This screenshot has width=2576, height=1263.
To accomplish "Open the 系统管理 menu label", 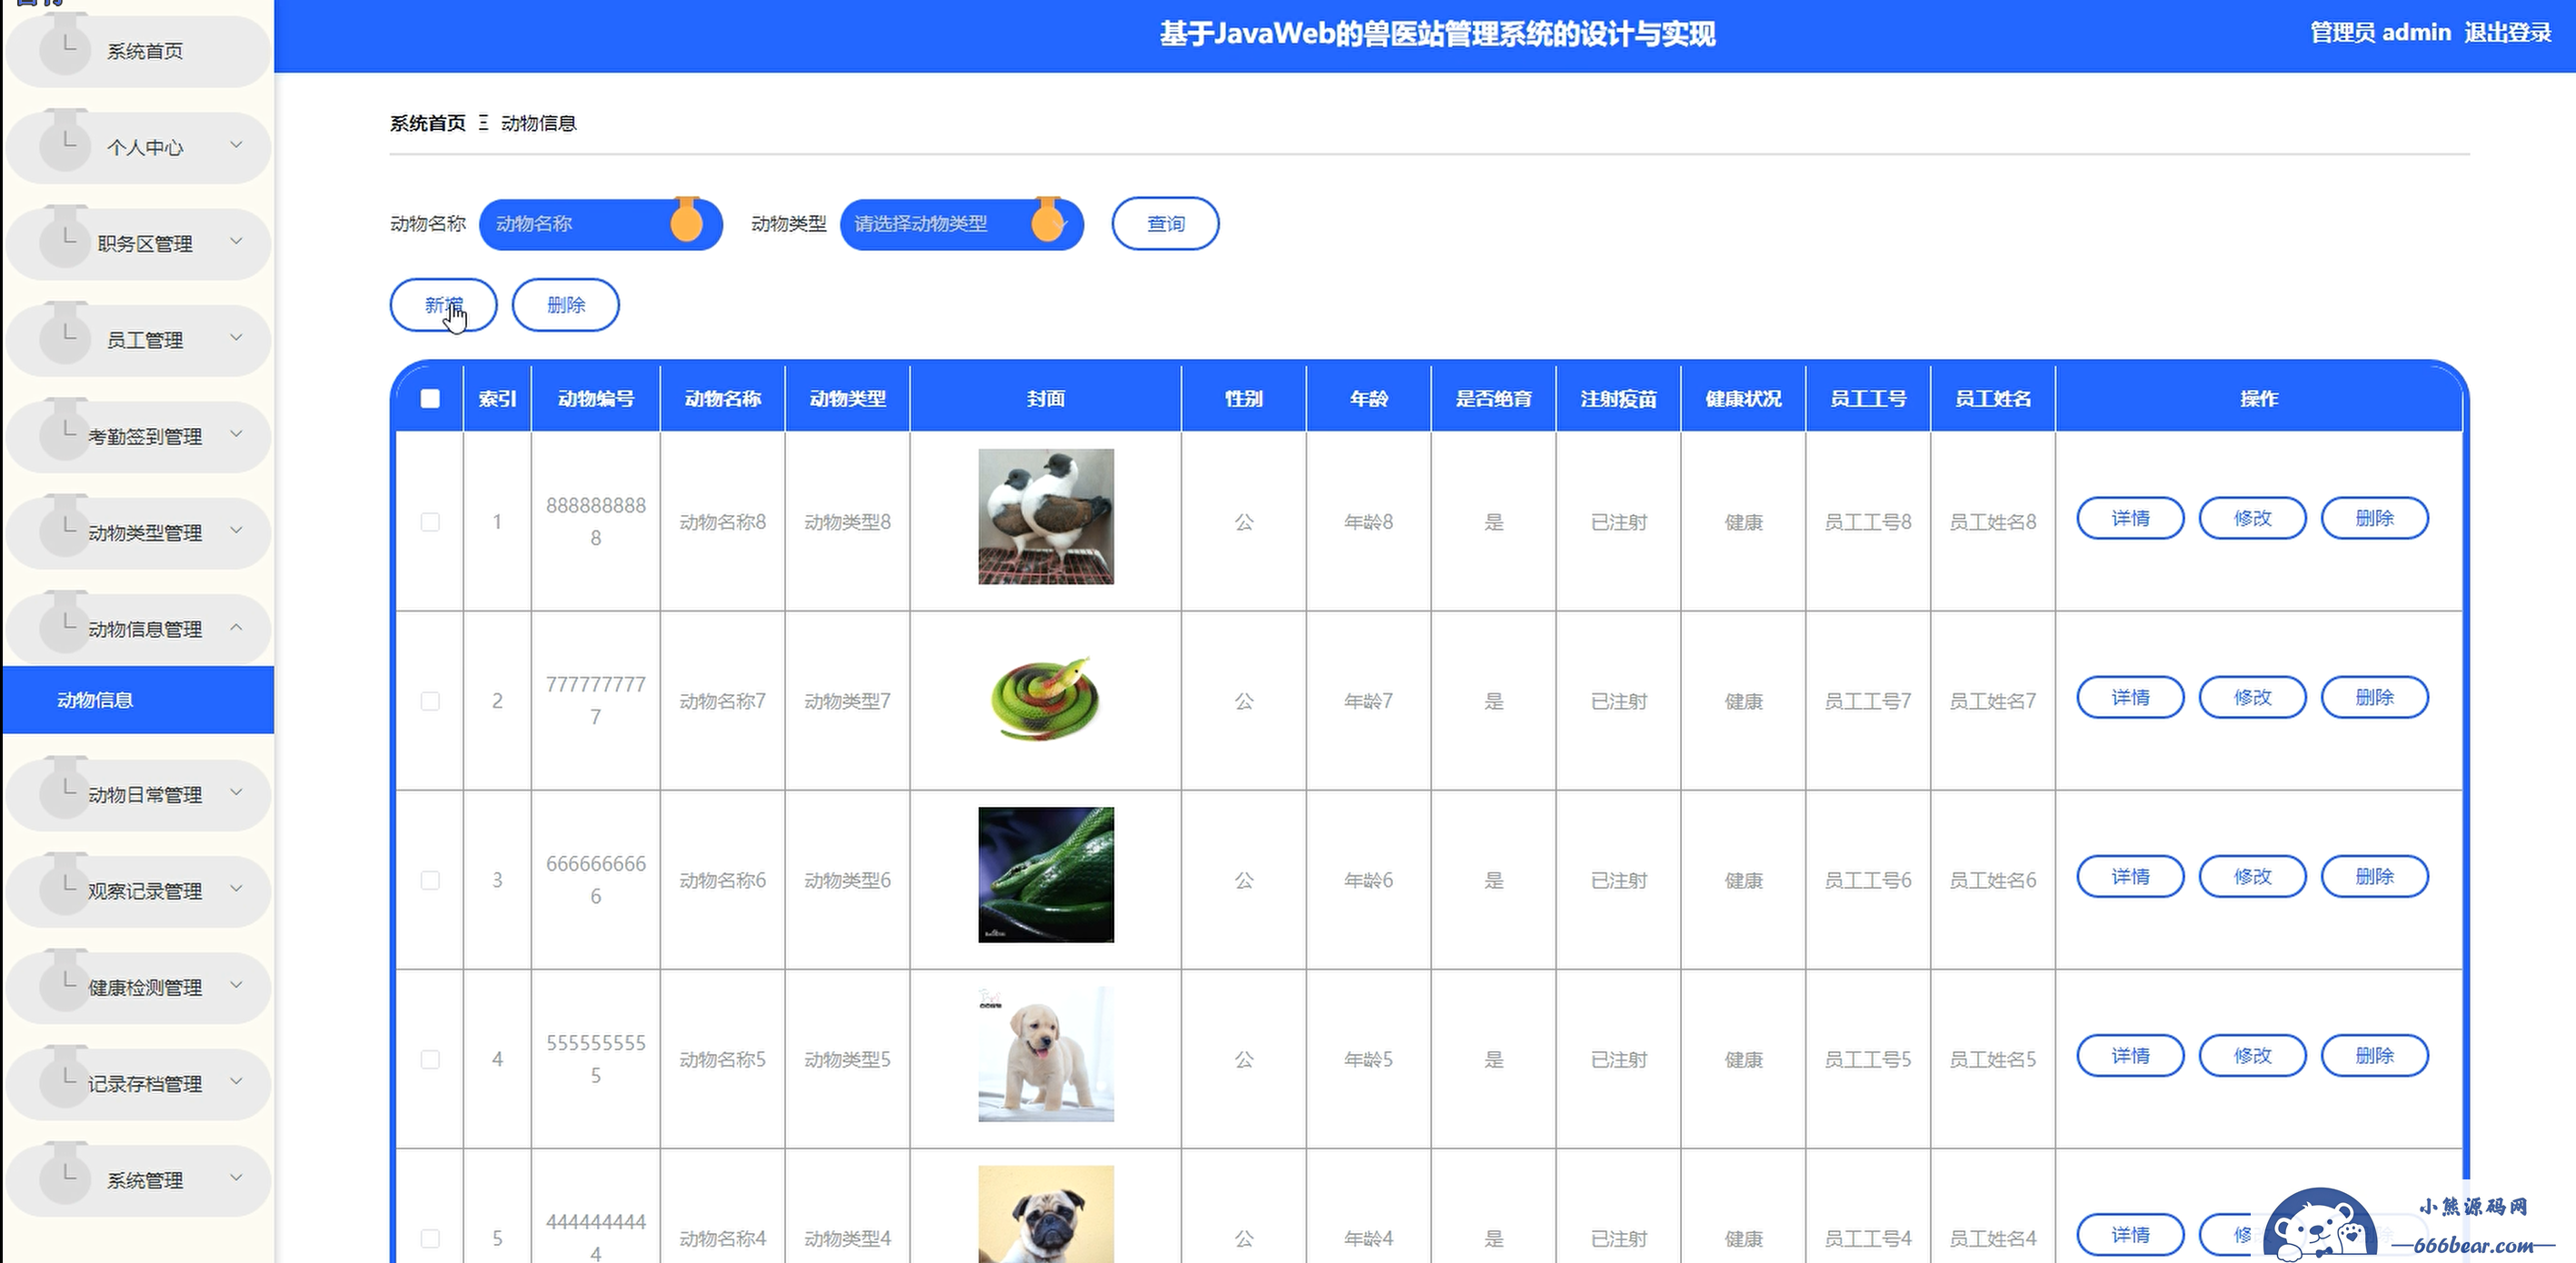I will pyautogui.click(x=145, y=1180).
